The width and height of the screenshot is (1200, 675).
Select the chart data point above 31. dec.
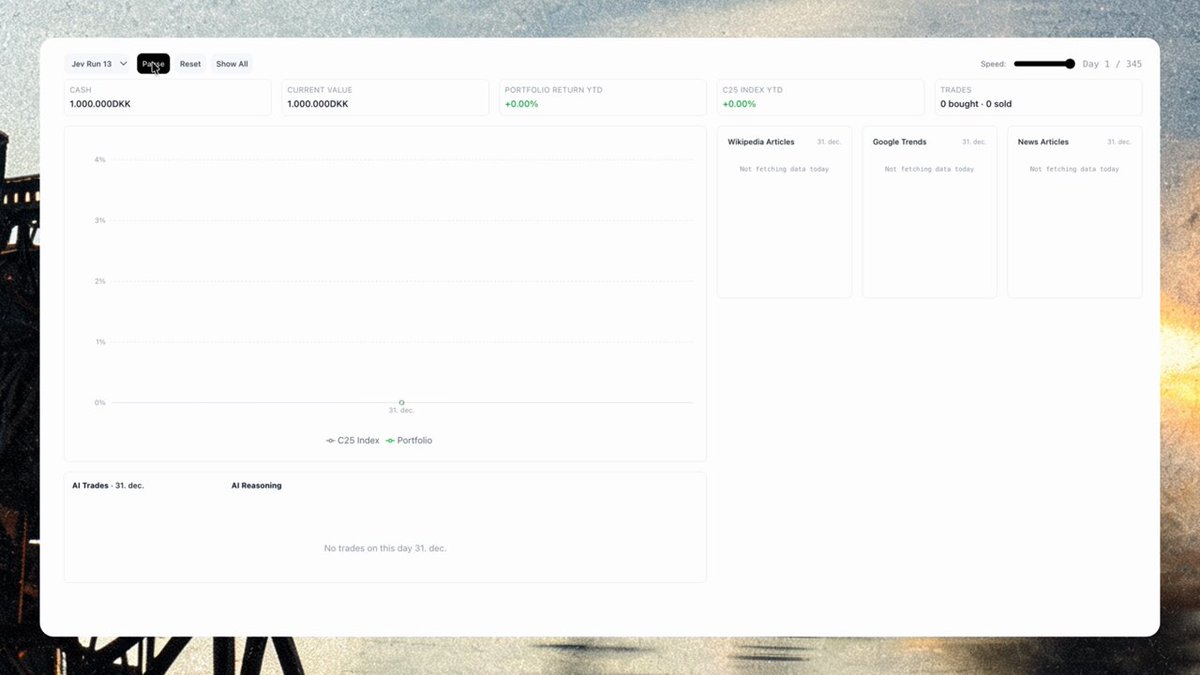(401, 402)
